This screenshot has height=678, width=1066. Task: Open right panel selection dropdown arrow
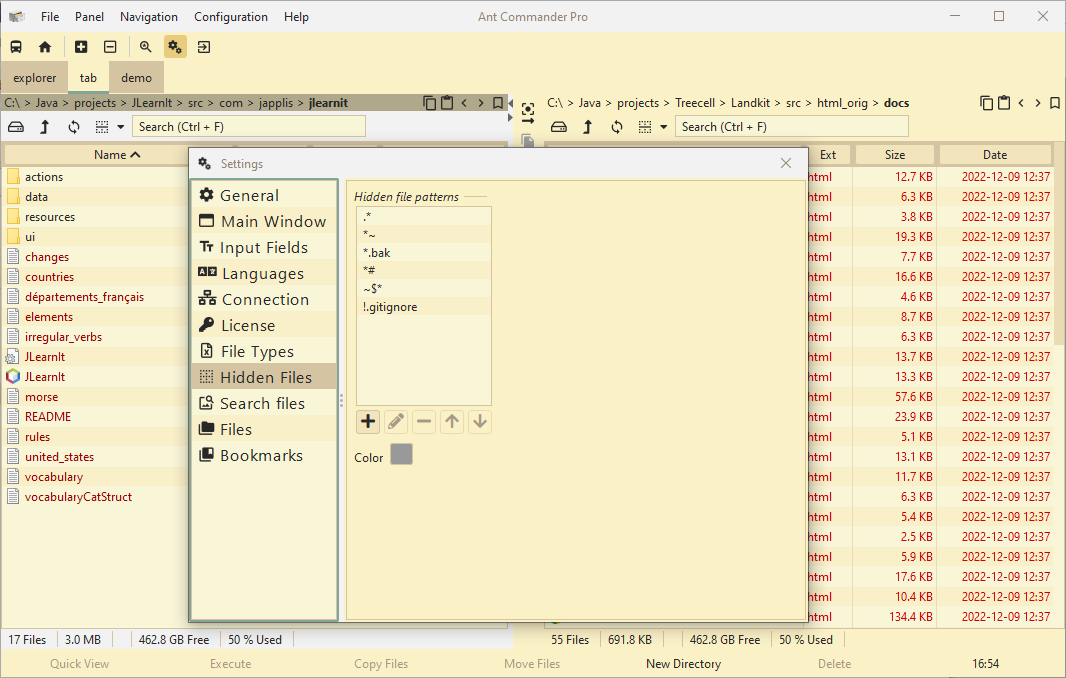click(664, 126)
